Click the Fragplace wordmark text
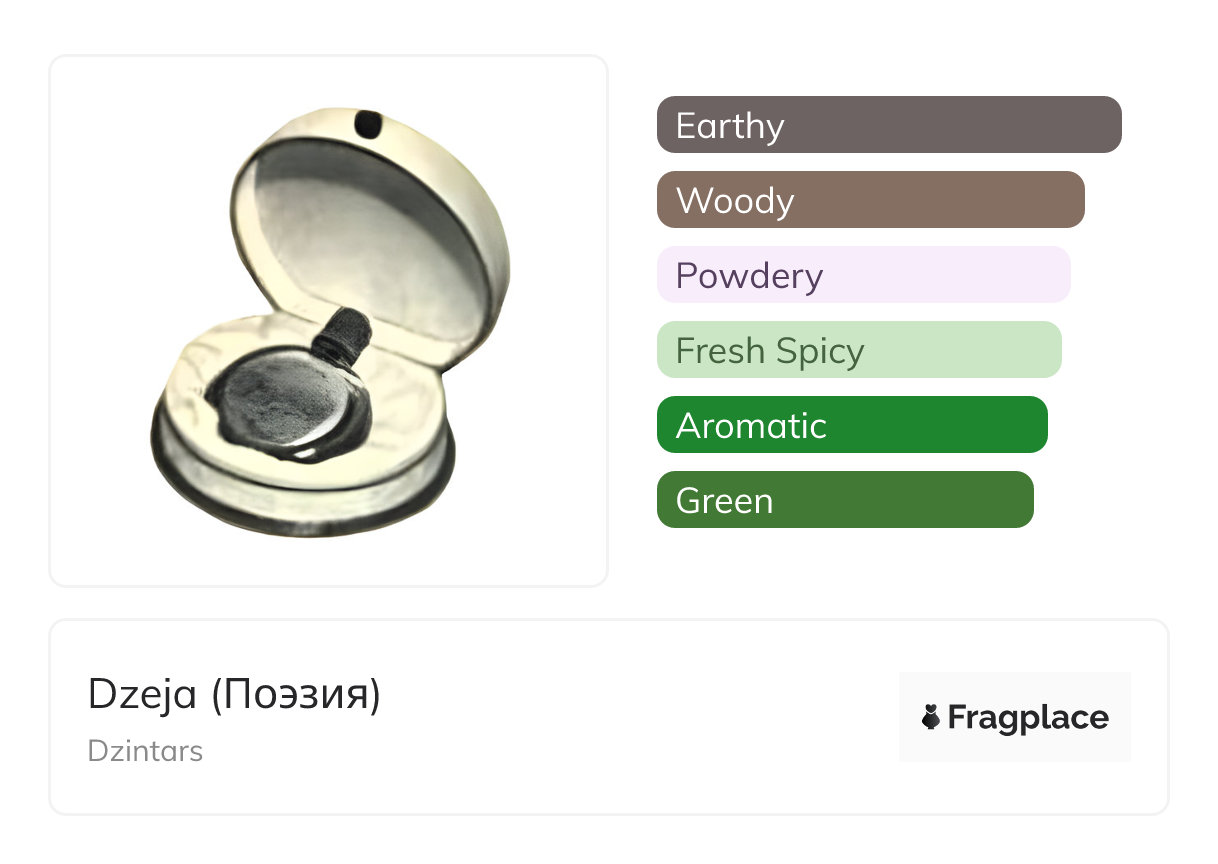The image size is (1218, 864). 1027,717
